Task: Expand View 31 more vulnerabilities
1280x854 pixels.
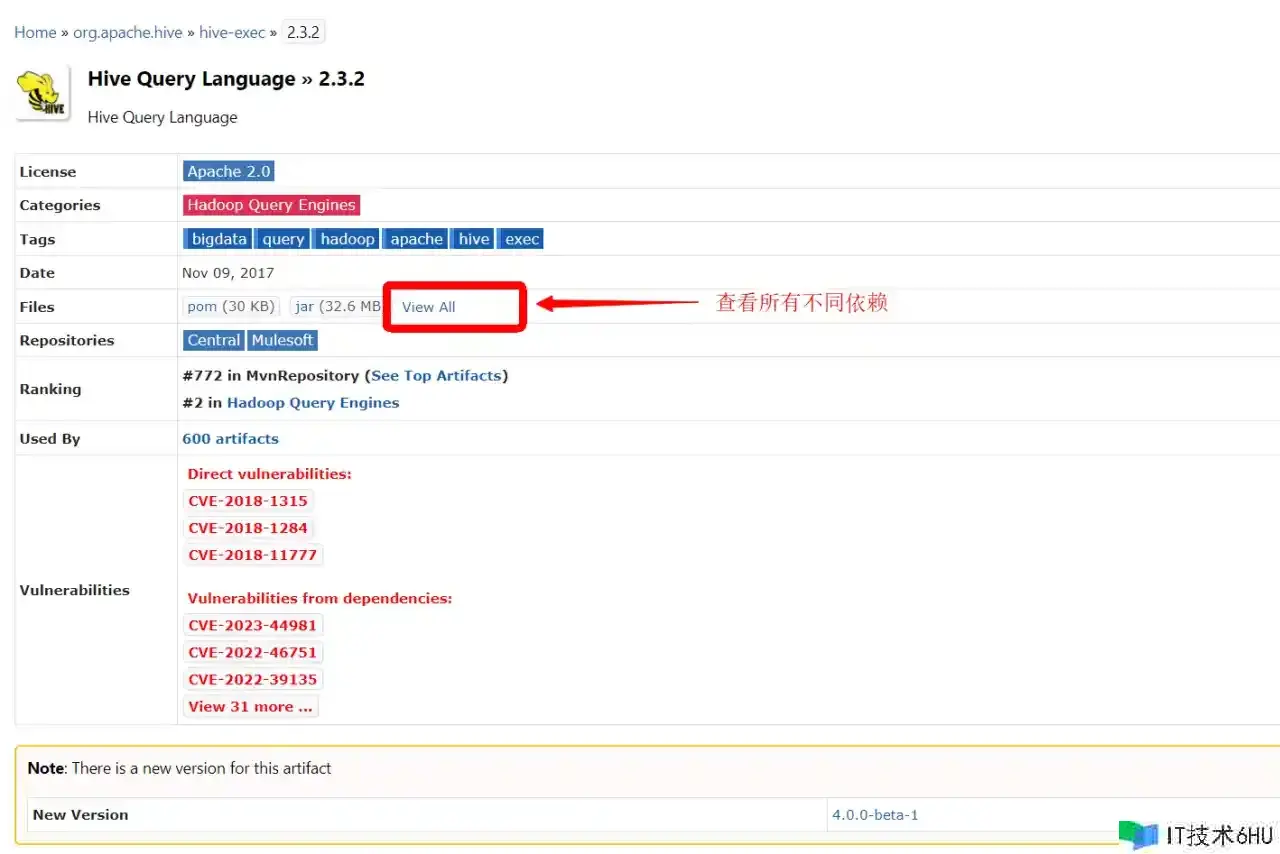Action: 250,706
